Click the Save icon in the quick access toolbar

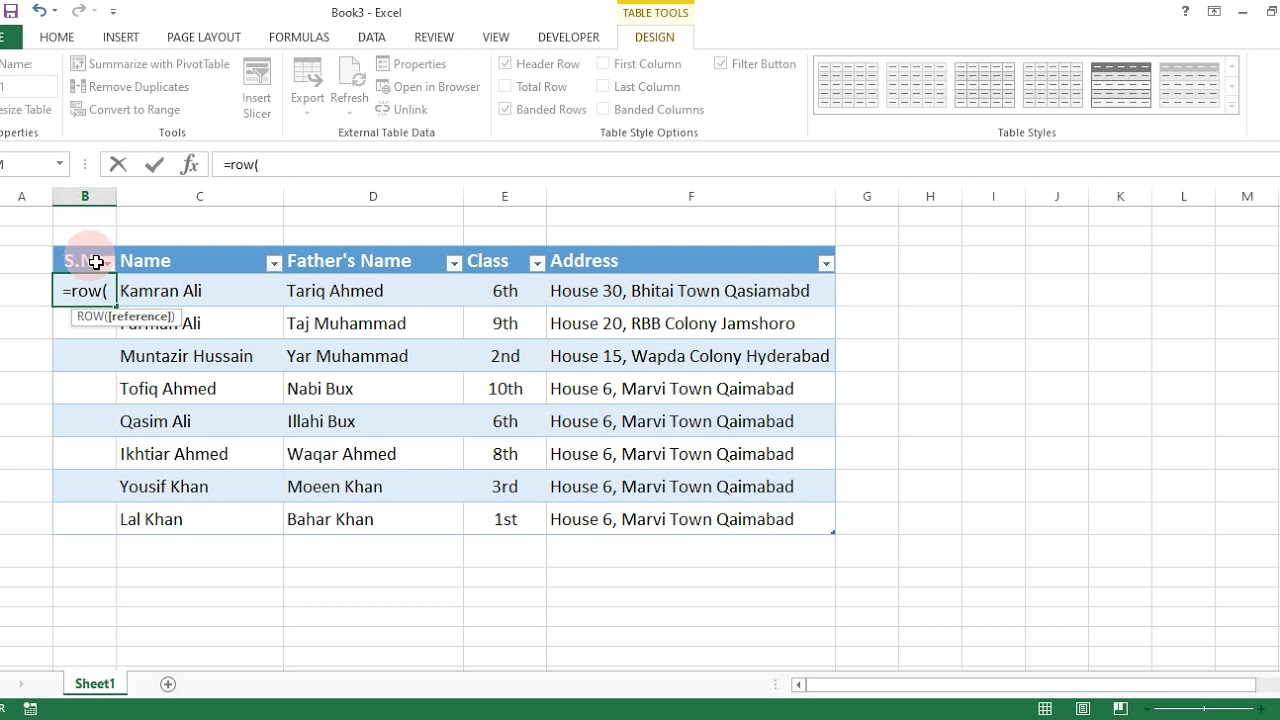click(11, 12)
